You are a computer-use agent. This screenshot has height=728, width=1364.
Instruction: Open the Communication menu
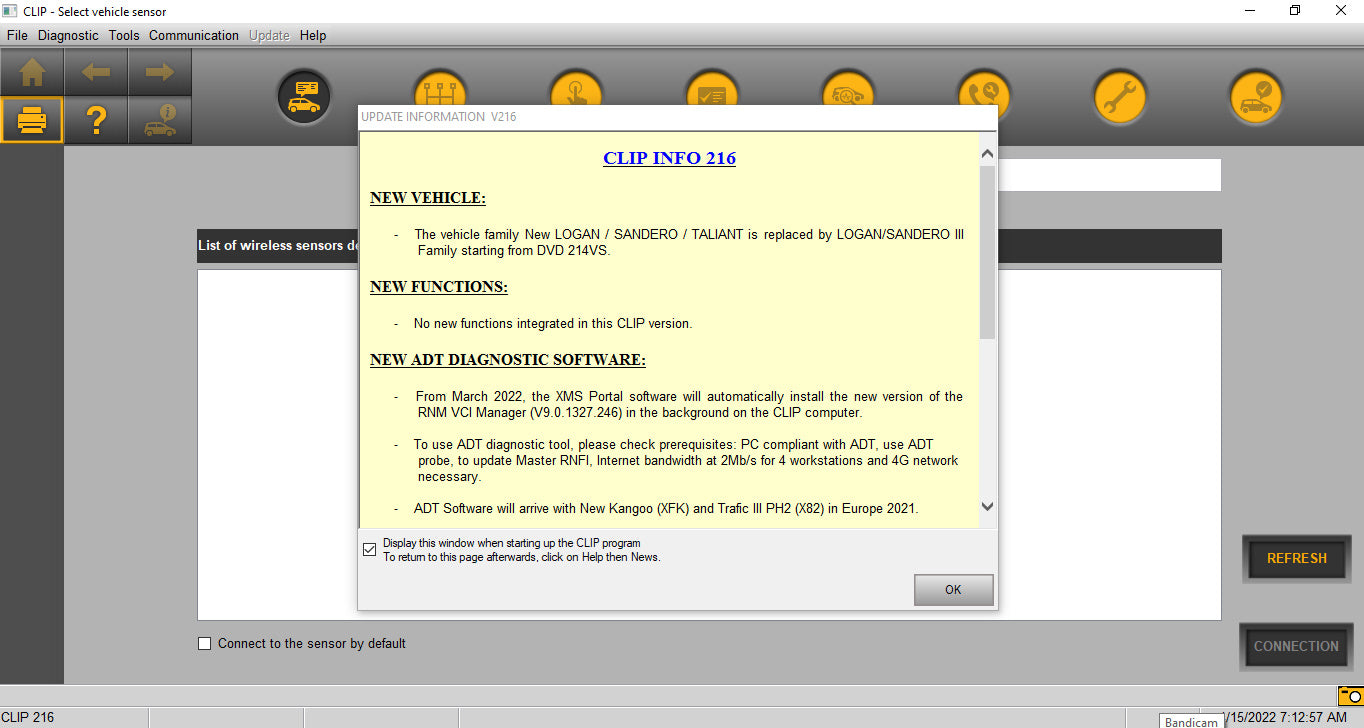pyautogui.click(x=194, y=35)
